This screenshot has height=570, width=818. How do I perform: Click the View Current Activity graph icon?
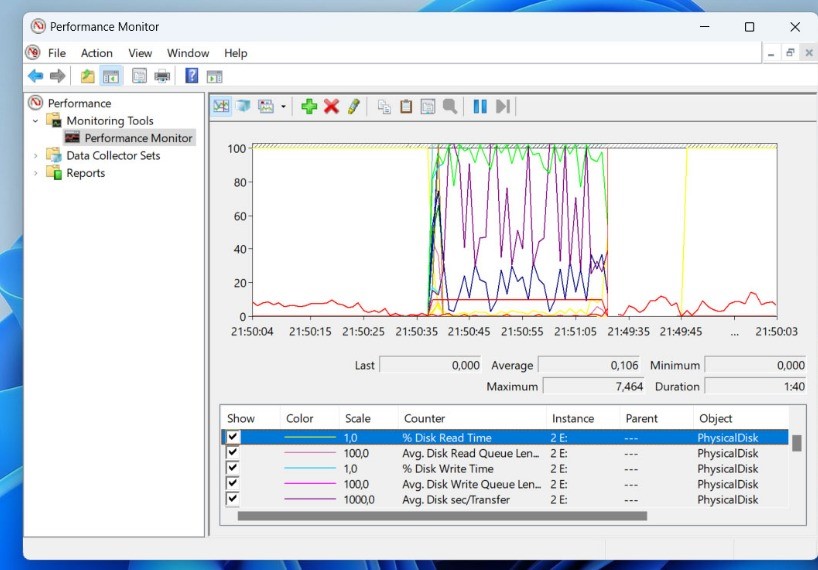coord(221,106)
